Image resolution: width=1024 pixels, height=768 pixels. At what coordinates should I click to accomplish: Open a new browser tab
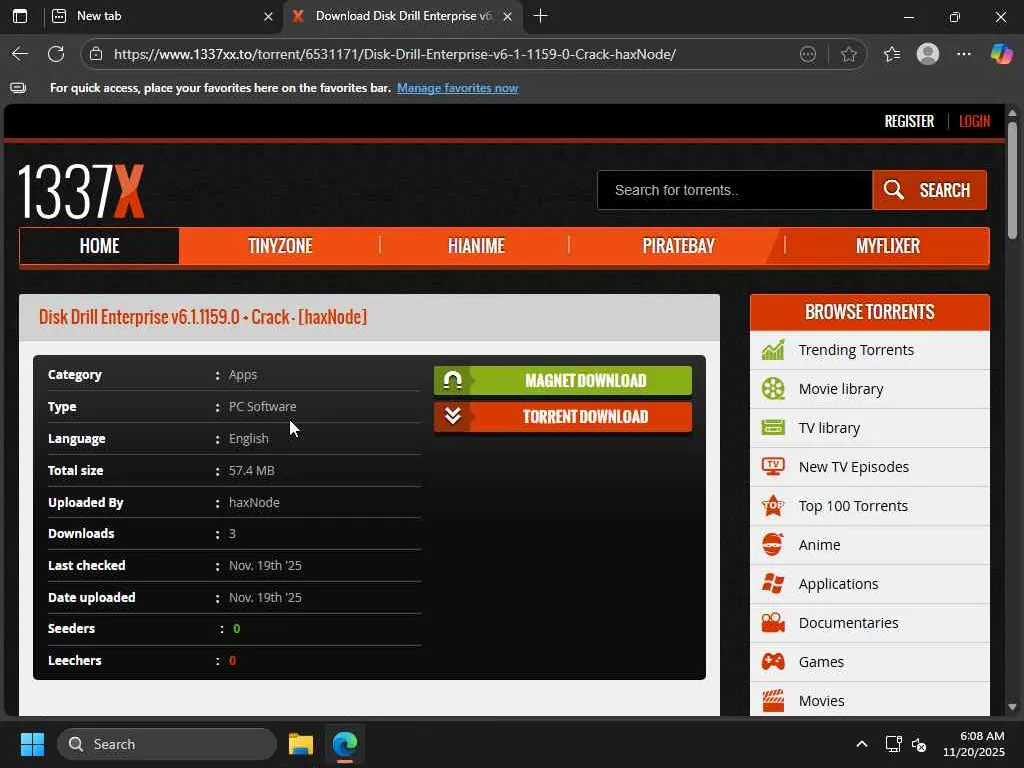(x=540, y=16)
